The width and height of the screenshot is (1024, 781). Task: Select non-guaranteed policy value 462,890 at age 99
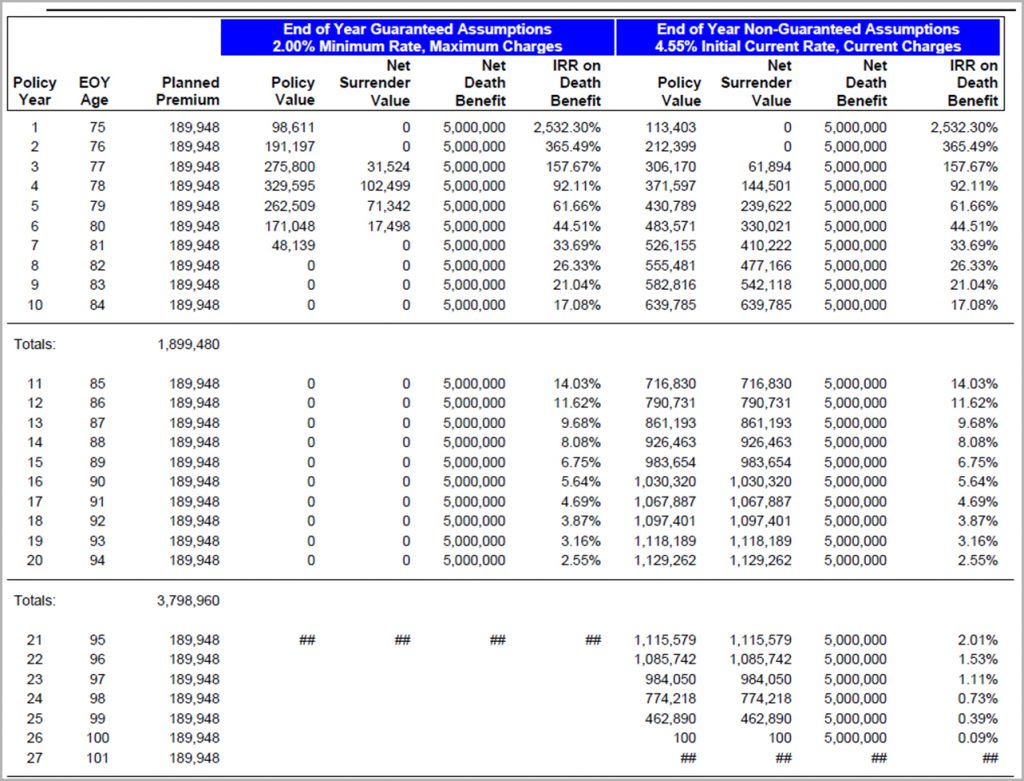click(671, 719)
